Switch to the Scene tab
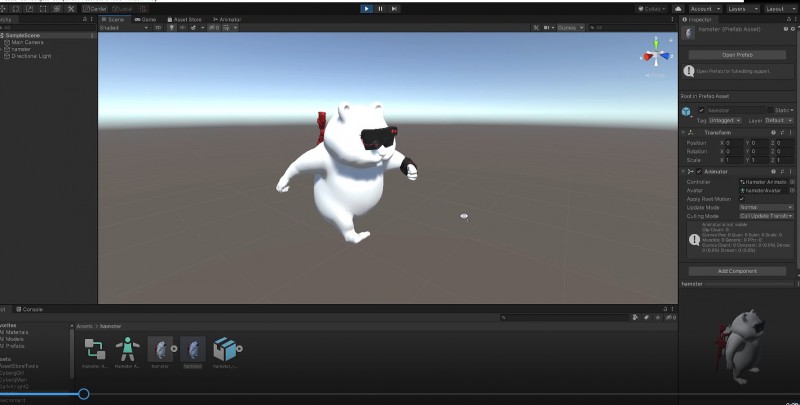Viewport: 800px width, 405px height. (113, 19)
